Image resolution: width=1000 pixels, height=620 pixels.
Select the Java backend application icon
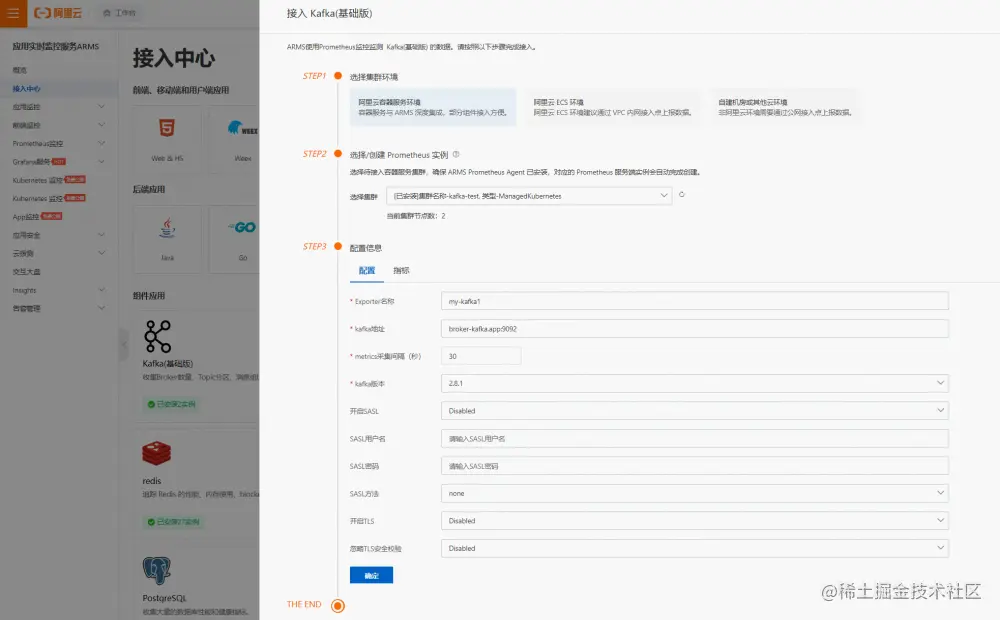coord(167,228)
